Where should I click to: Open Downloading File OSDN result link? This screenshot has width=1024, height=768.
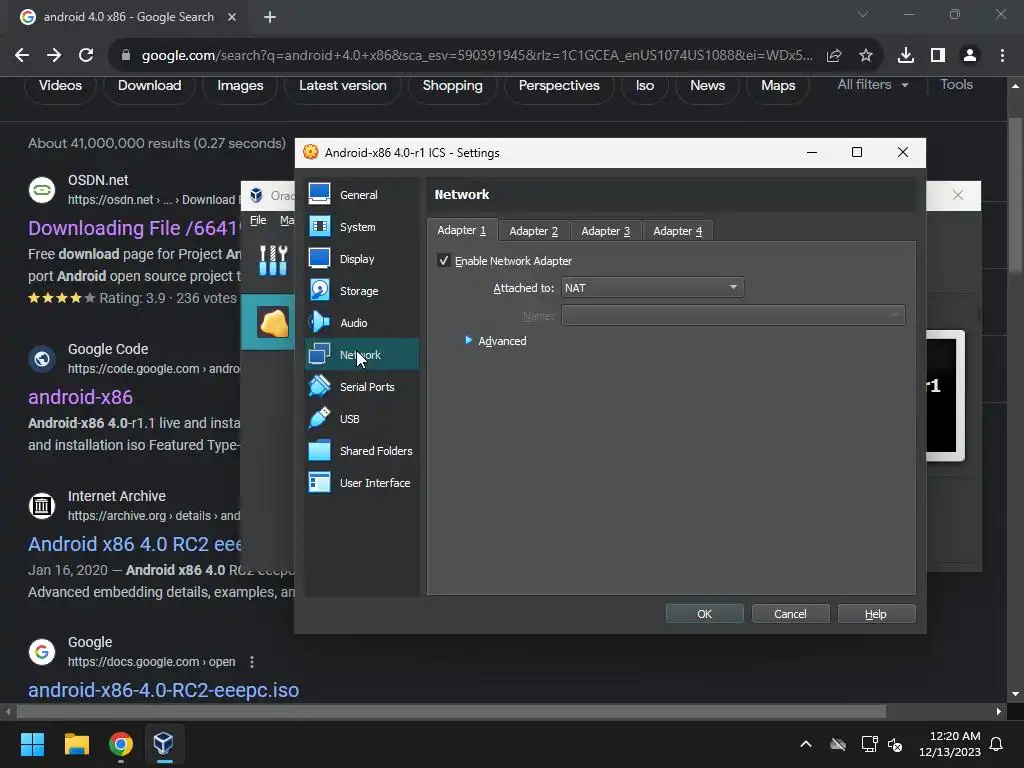(134, 228)
